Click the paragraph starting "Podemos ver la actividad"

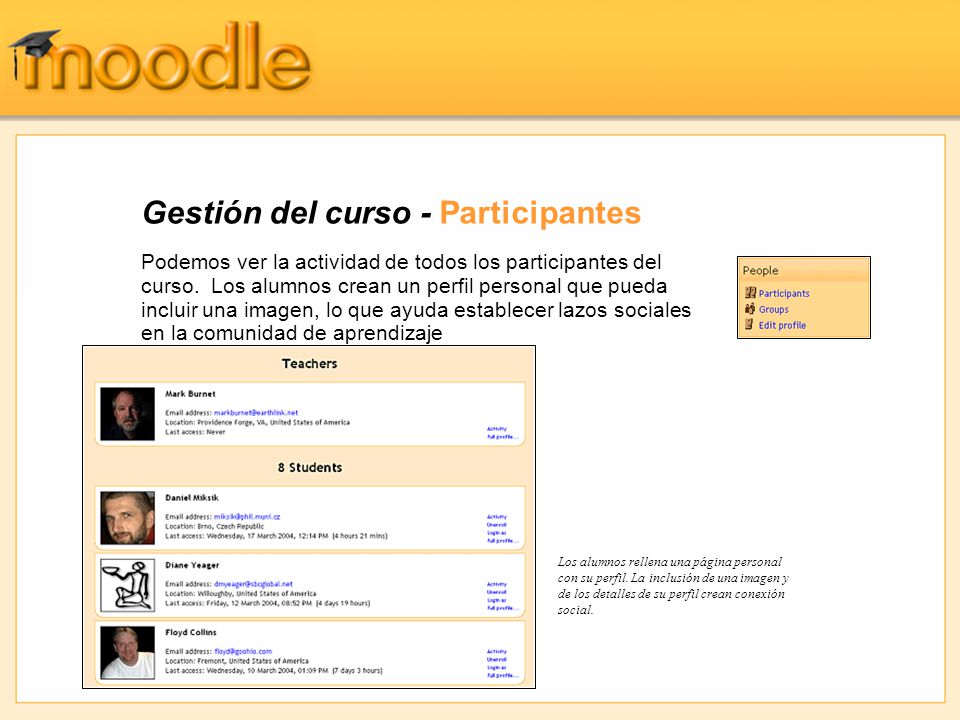[416, 298]
